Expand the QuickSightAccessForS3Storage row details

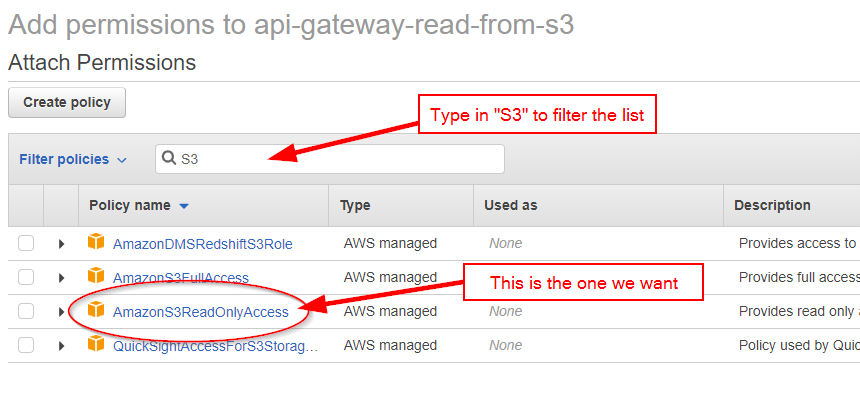(x=61, y=346)
